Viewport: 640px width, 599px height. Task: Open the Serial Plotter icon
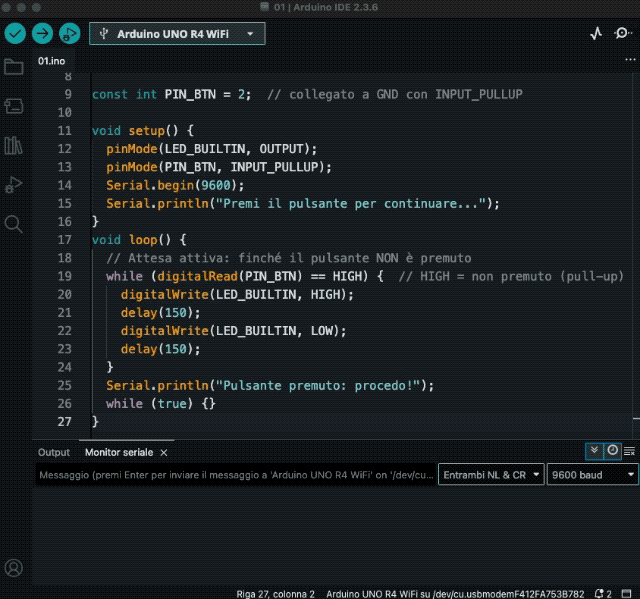click(x=597, y=33)
